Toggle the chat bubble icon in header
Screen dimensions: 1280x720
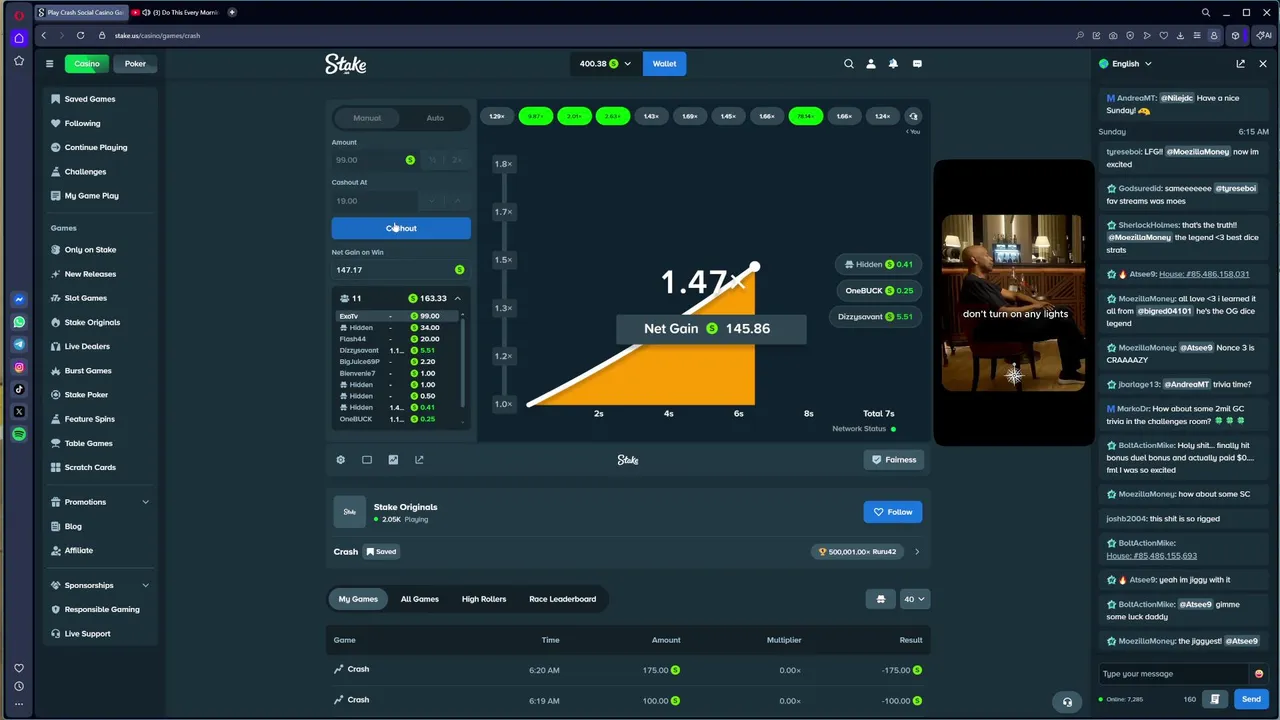point(917,64)
